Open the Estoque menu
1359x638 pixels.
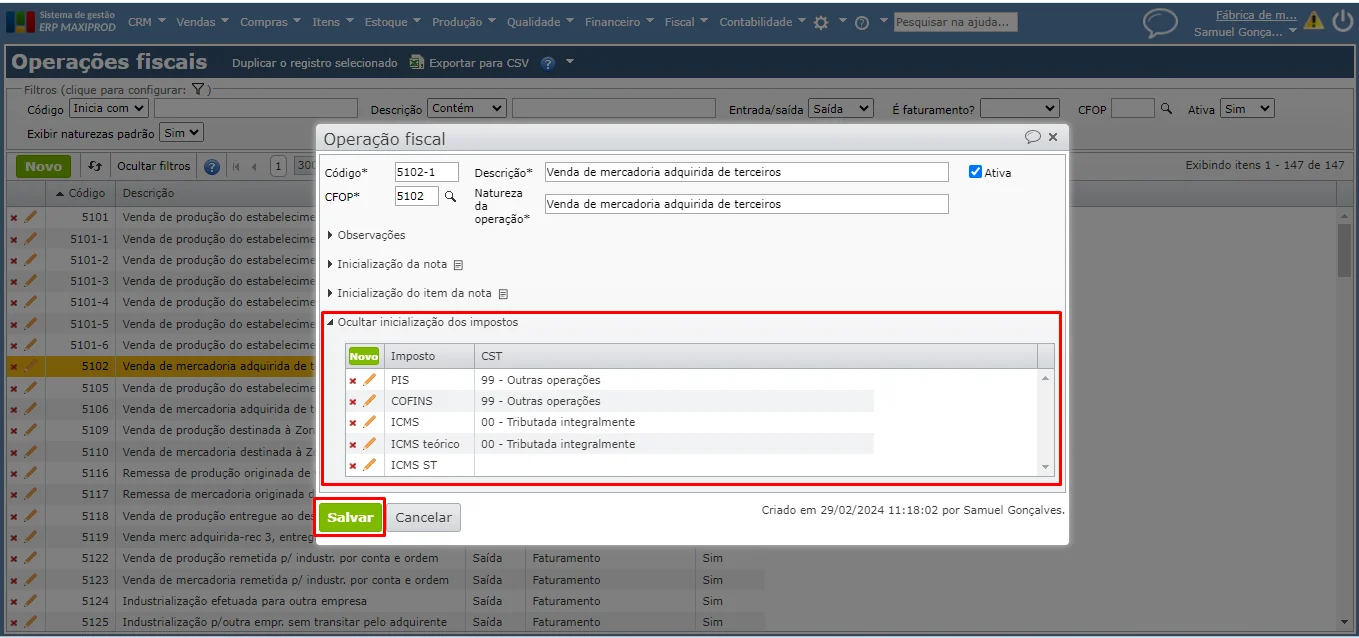[392, 21]
